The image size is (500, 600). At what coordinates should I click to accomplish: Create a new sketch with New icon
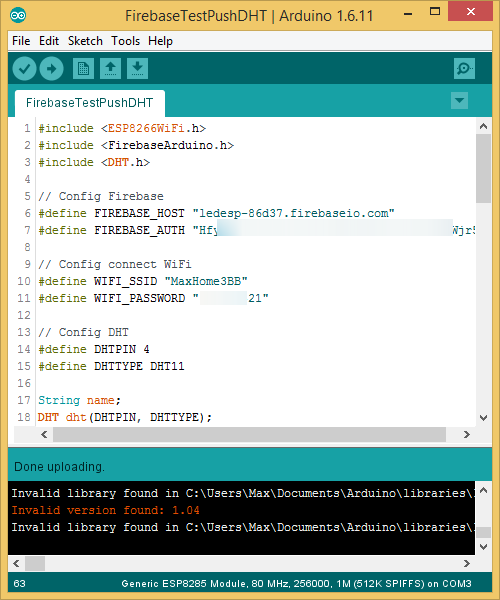click(83, 69)
